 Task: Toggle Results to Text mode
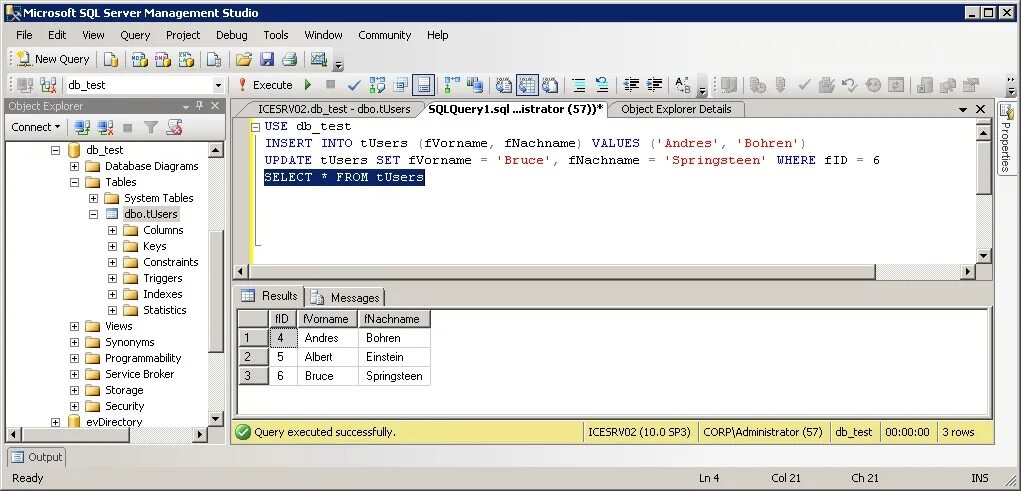point(504,85)
